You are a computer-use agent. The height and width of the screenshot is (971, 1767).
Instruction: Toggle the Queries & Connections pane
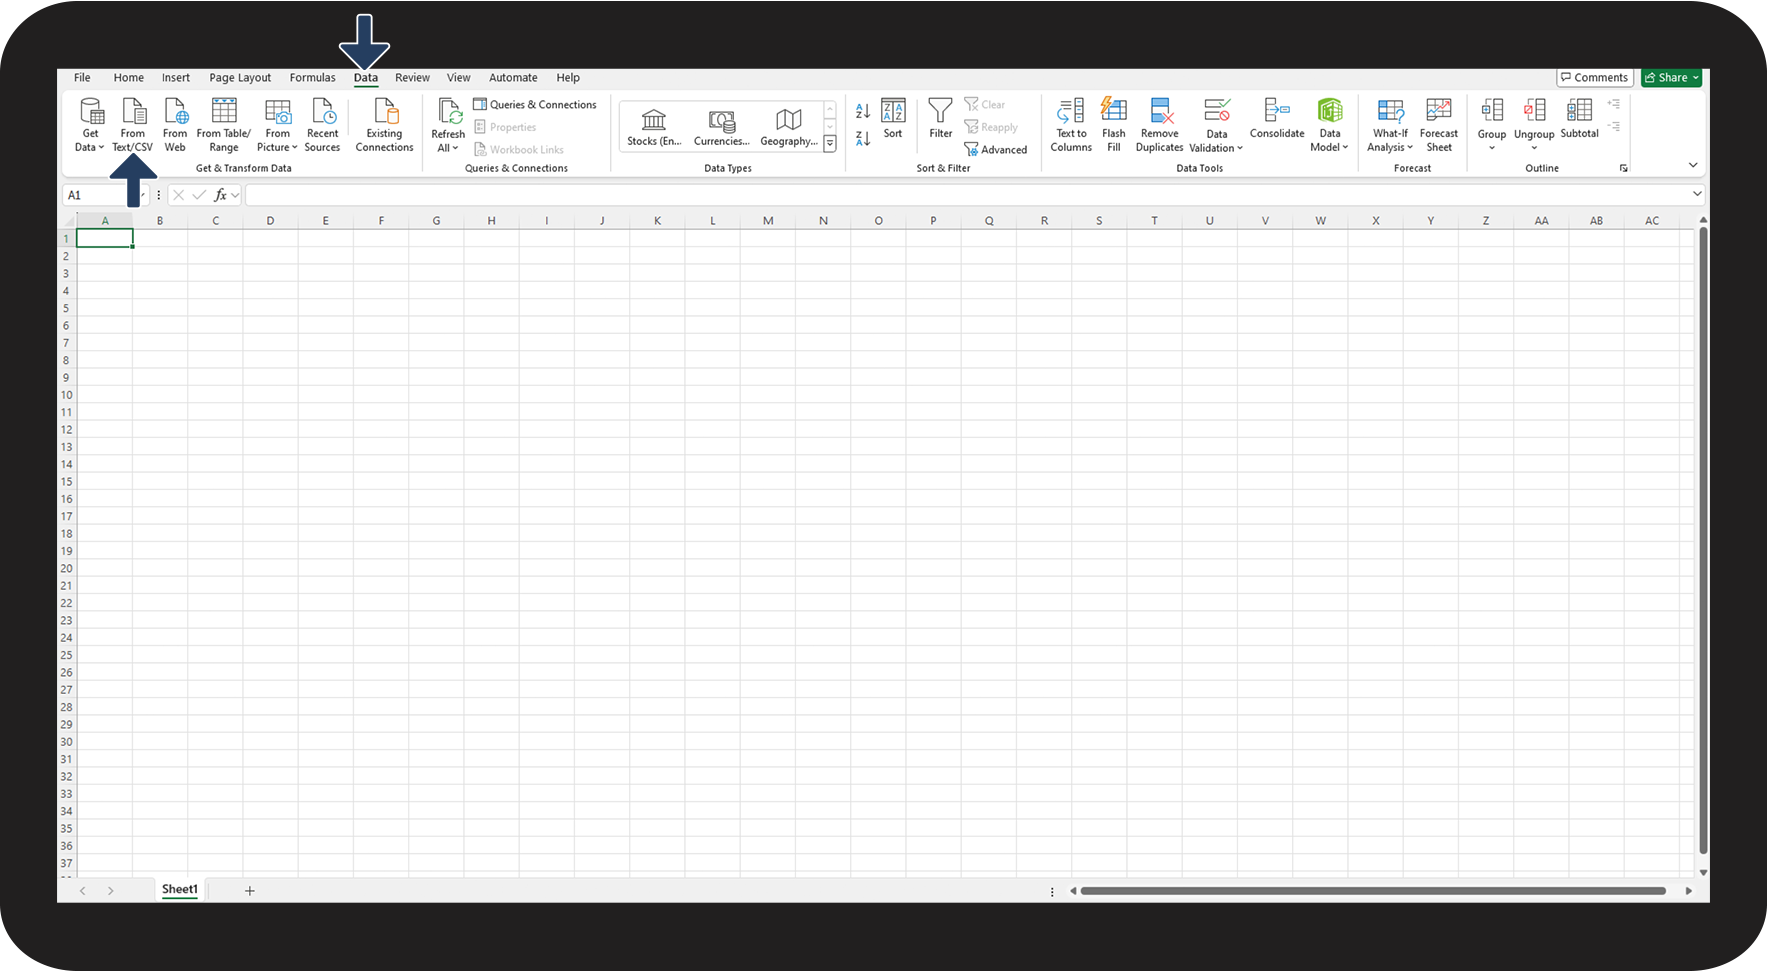click(x=535, y=105)
